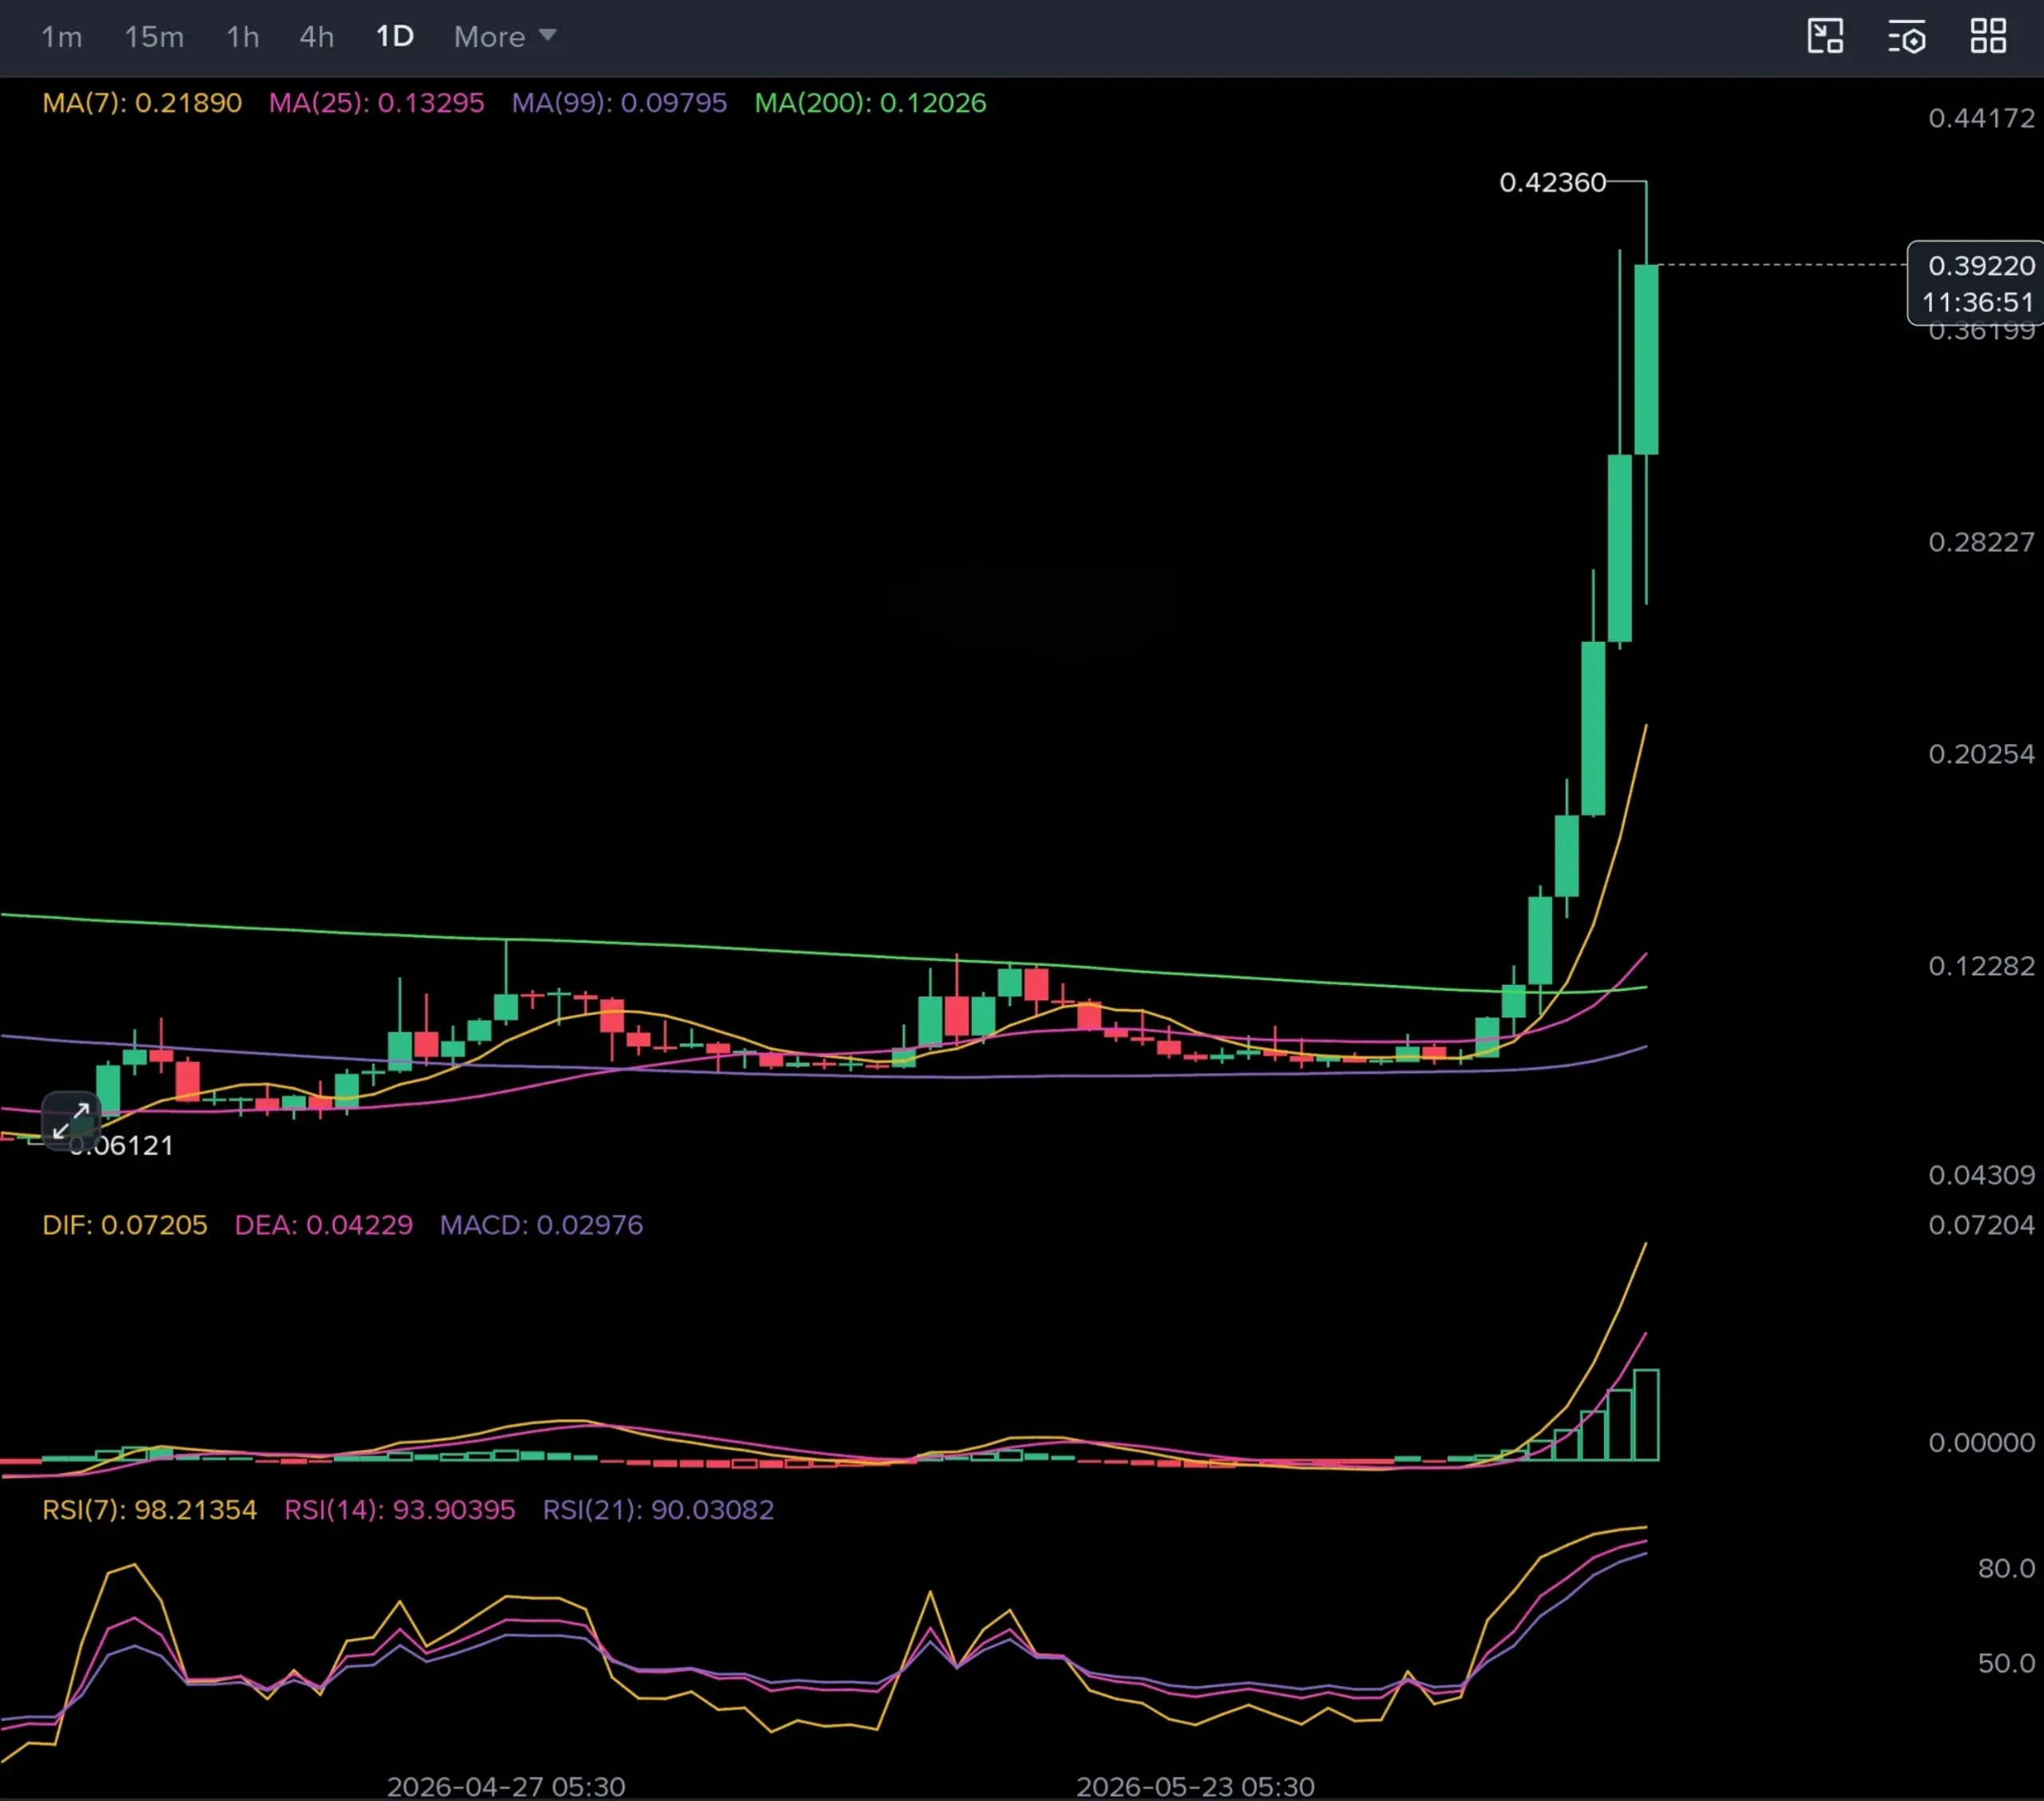This screenshot has height=1801, width=2044.
Task: Click the 0.00000 MACD axis label
Action: click(x=1982, y=1442)
